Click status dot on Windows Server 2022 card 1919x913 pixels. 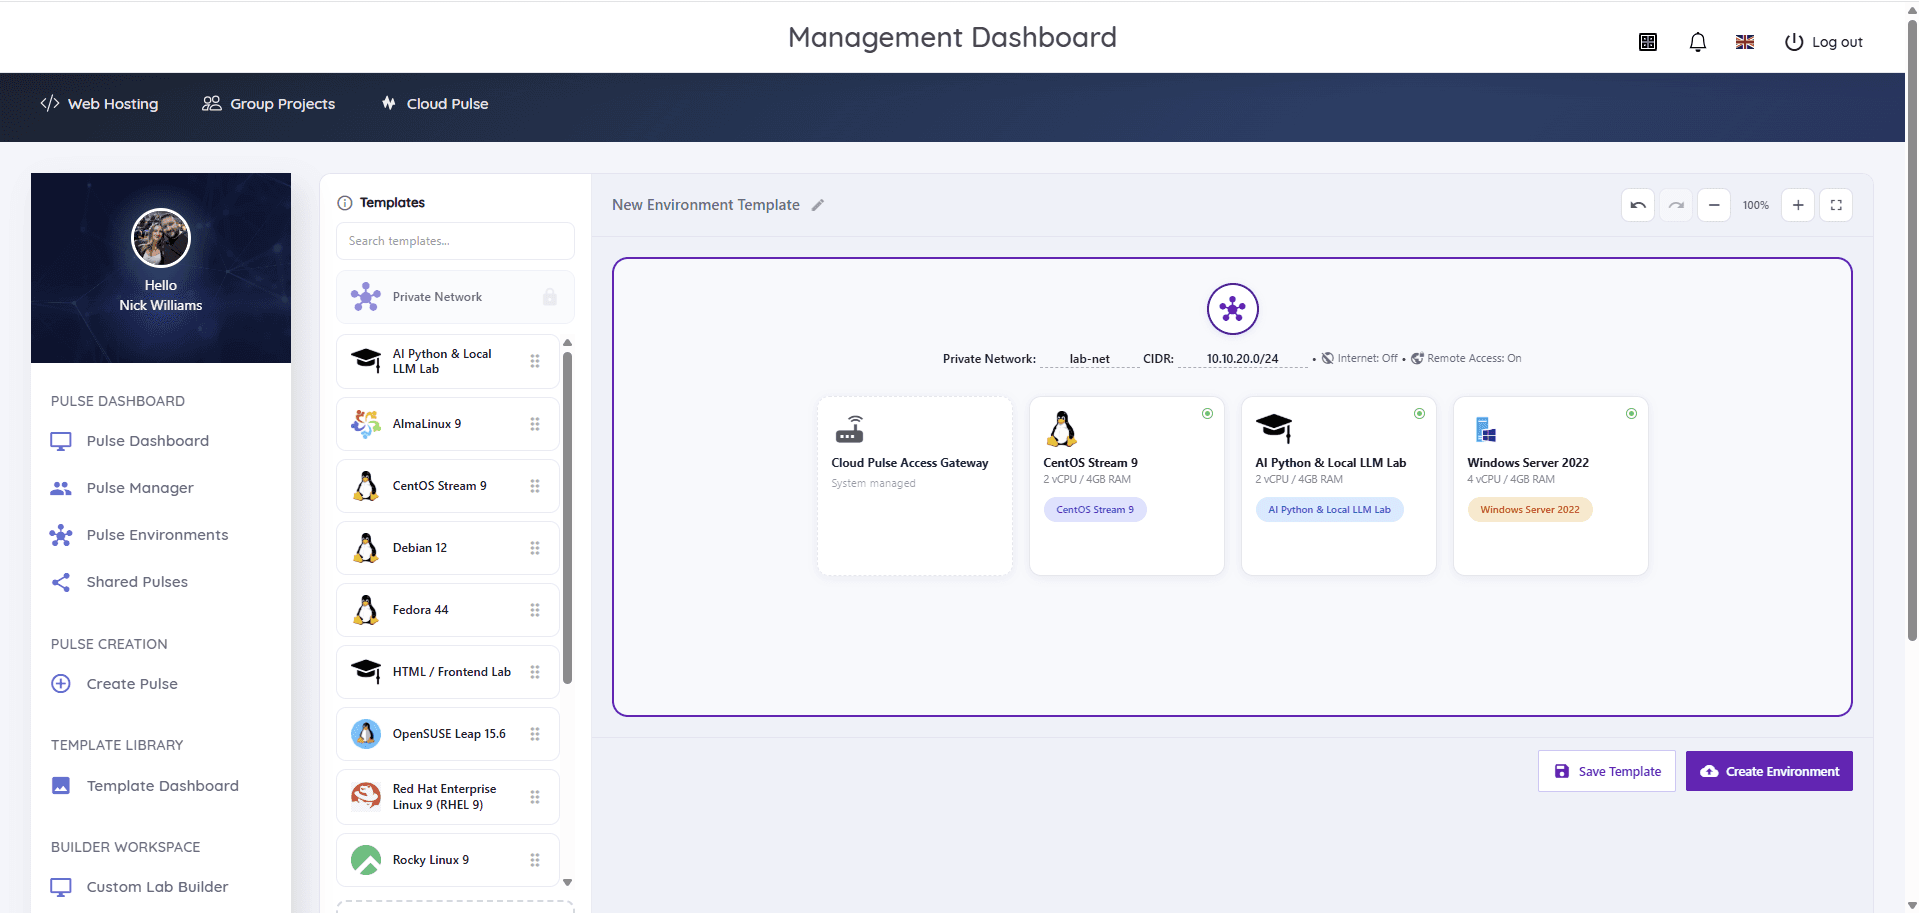(1632, 413)
